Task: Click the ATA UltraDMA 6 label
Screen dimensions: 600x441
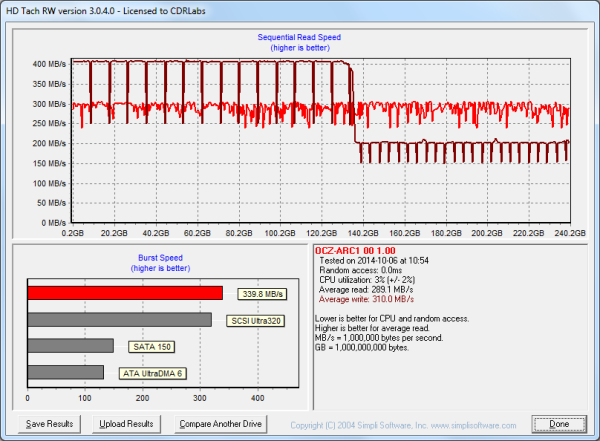Action: (153, 373)
